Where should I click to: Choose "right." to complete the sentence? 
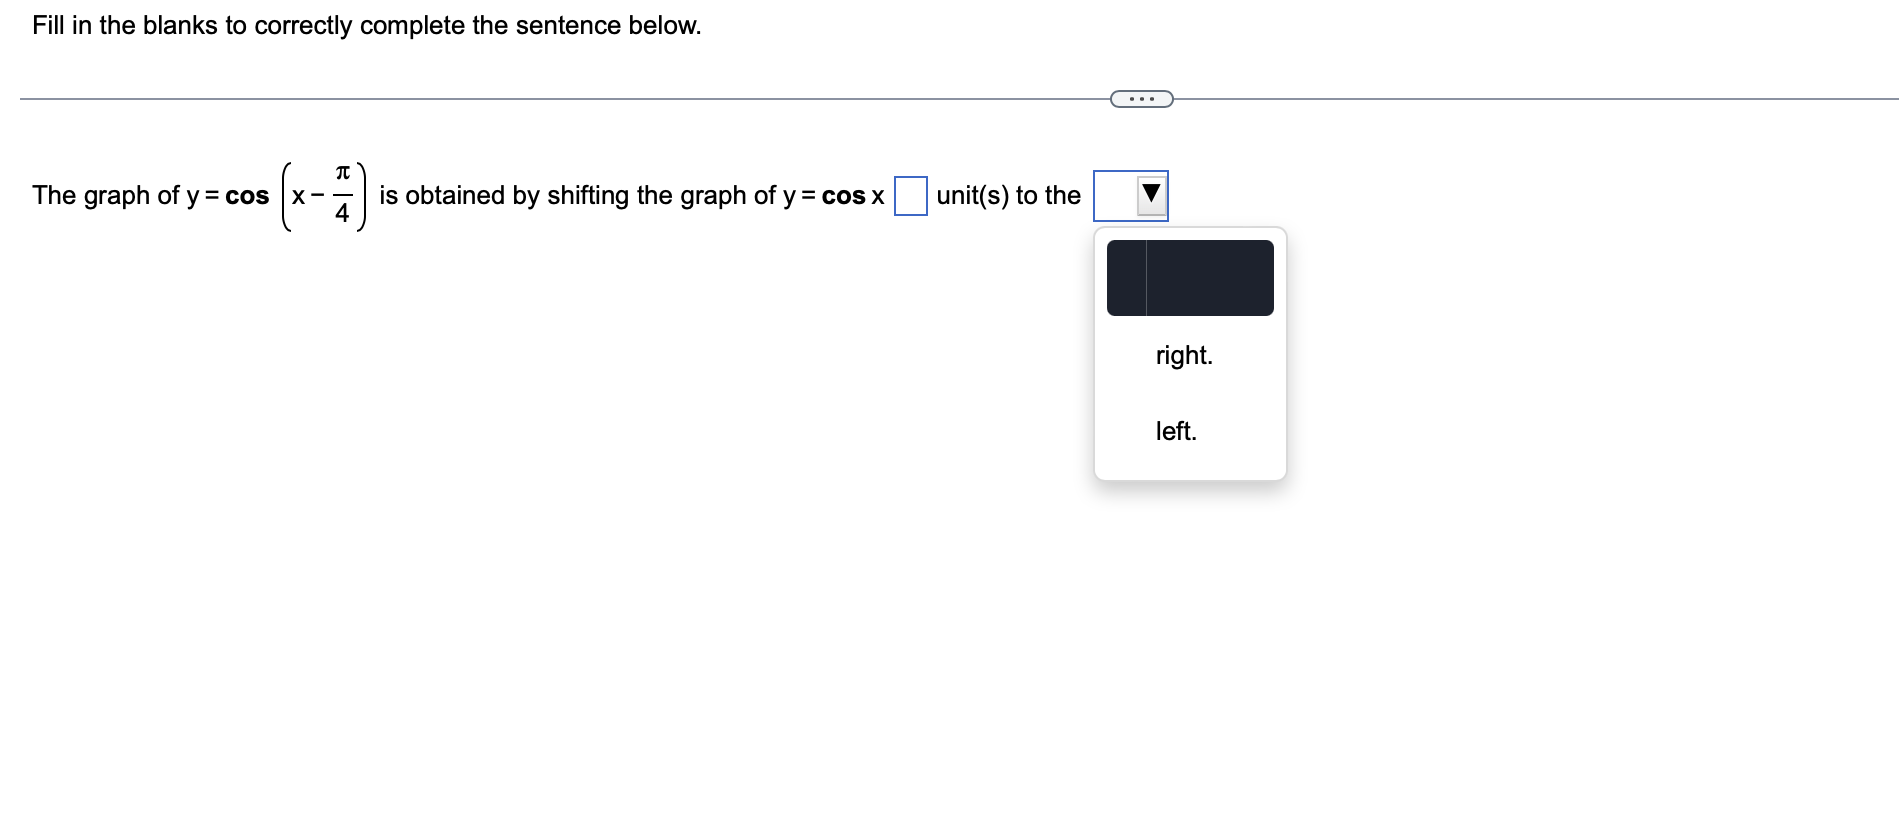(1182, 355)
